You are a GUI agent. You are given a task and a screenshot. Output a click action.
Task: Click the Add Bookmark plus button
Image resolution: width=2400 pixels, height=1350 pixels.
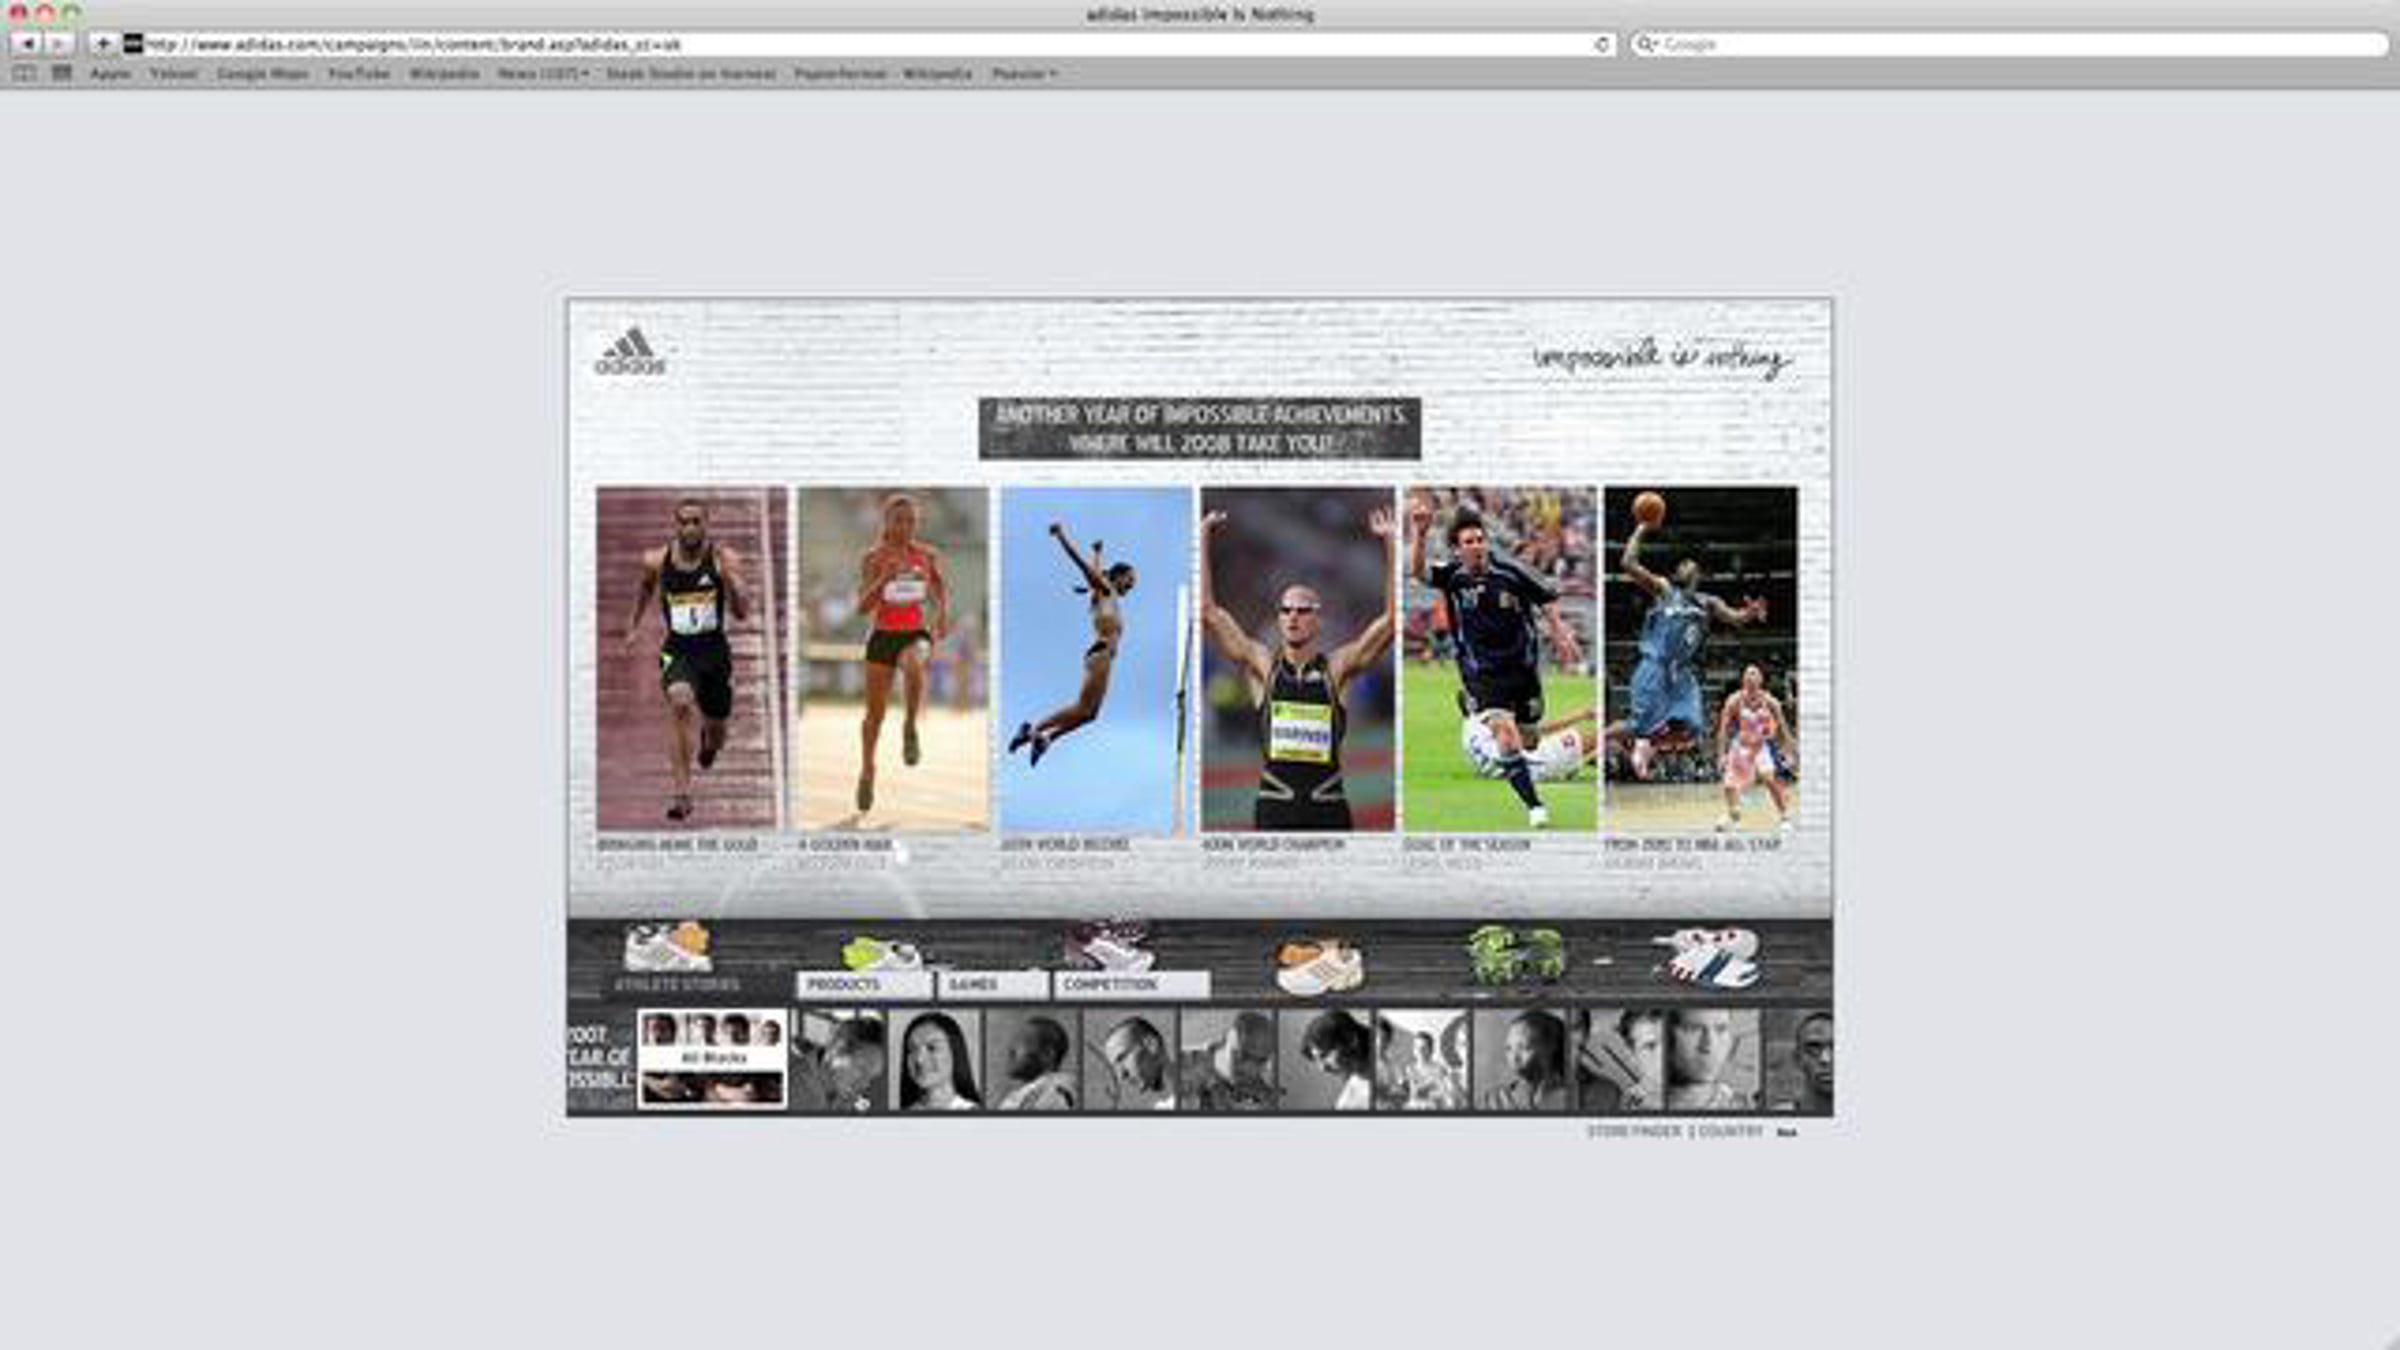pyautogui.click(x=102, y=44)
